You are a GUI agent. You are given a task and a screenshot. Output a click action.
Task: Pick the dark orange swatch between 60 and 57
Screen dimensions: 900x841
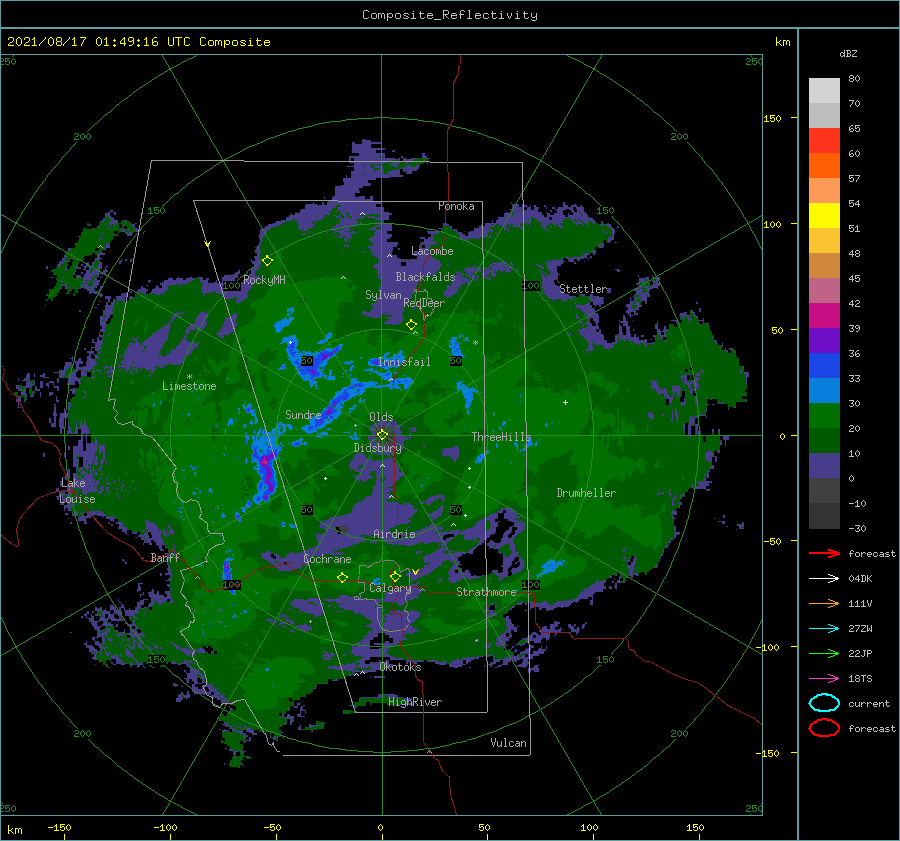click(824, 165)
